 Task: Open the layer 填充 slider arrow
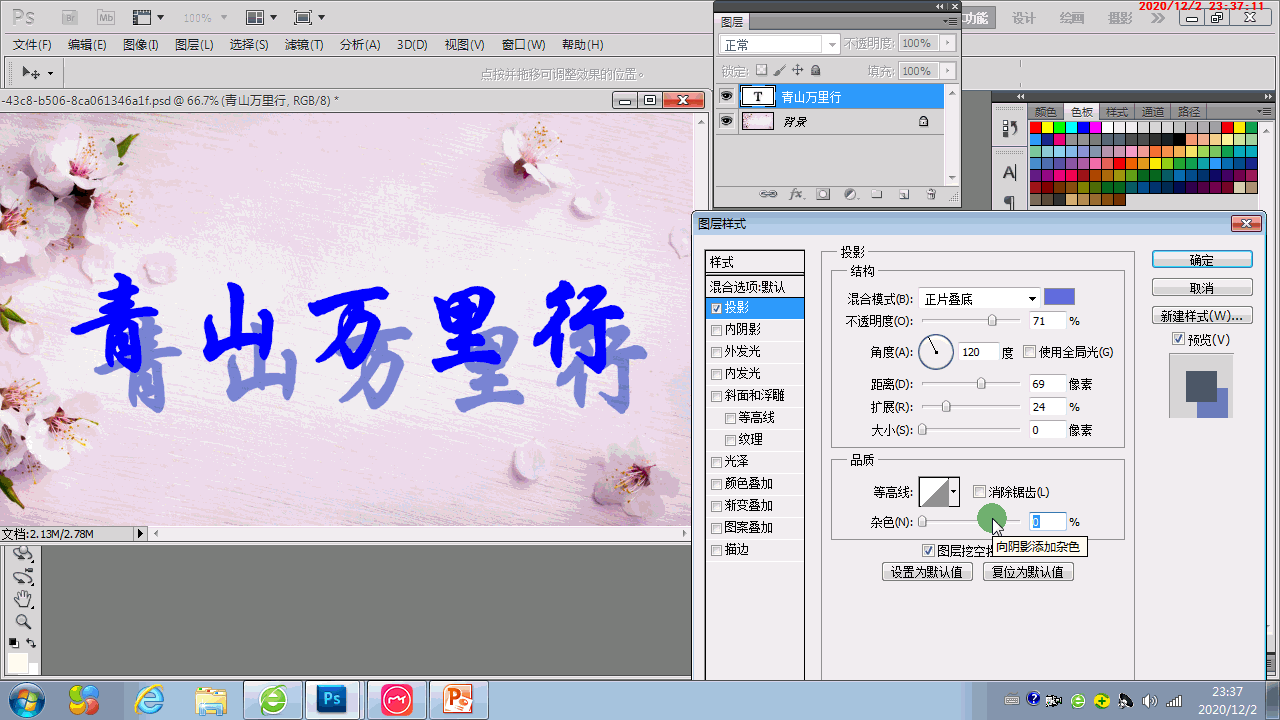coord(947,71)
